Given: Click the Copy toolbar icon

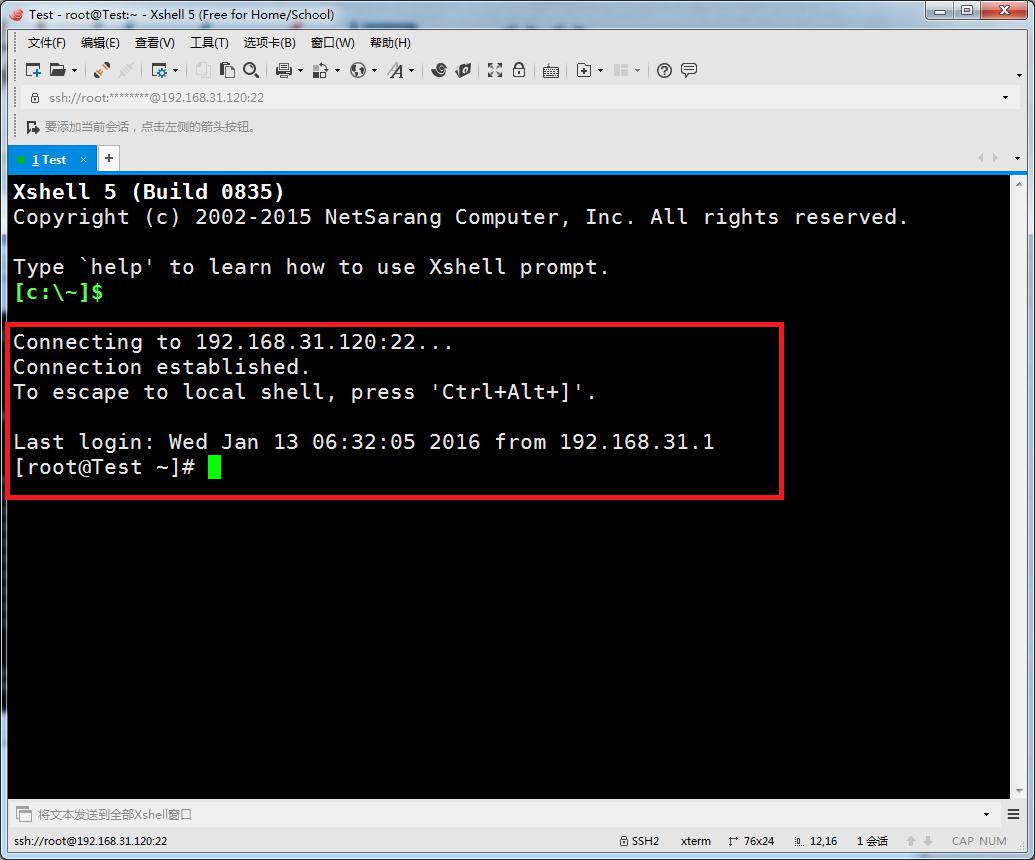Looking at the screenshot, I should 203,70.
